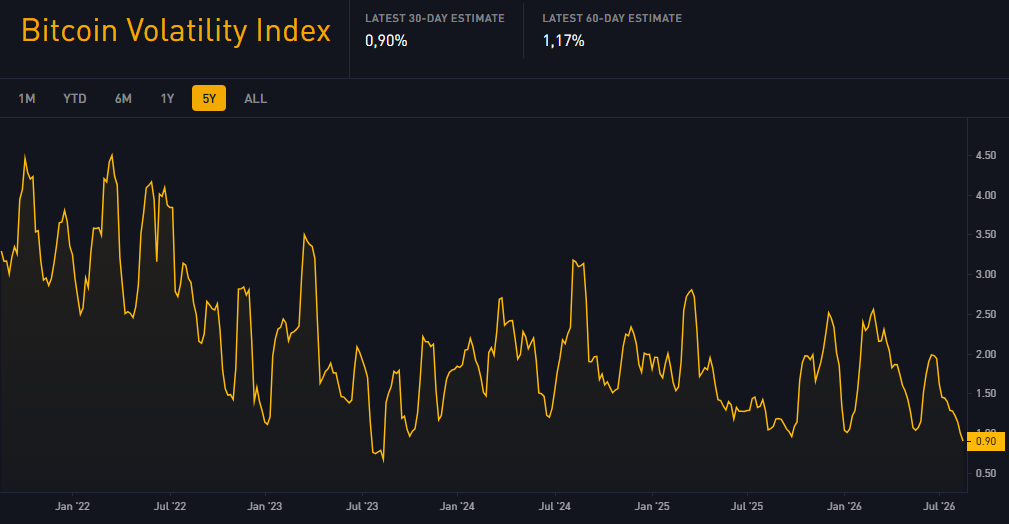Click the Jul '25 x-axis label

(747, 506)
